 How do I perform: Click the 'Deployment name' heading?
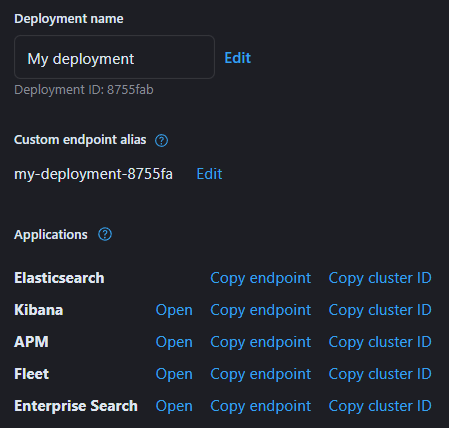69,19
